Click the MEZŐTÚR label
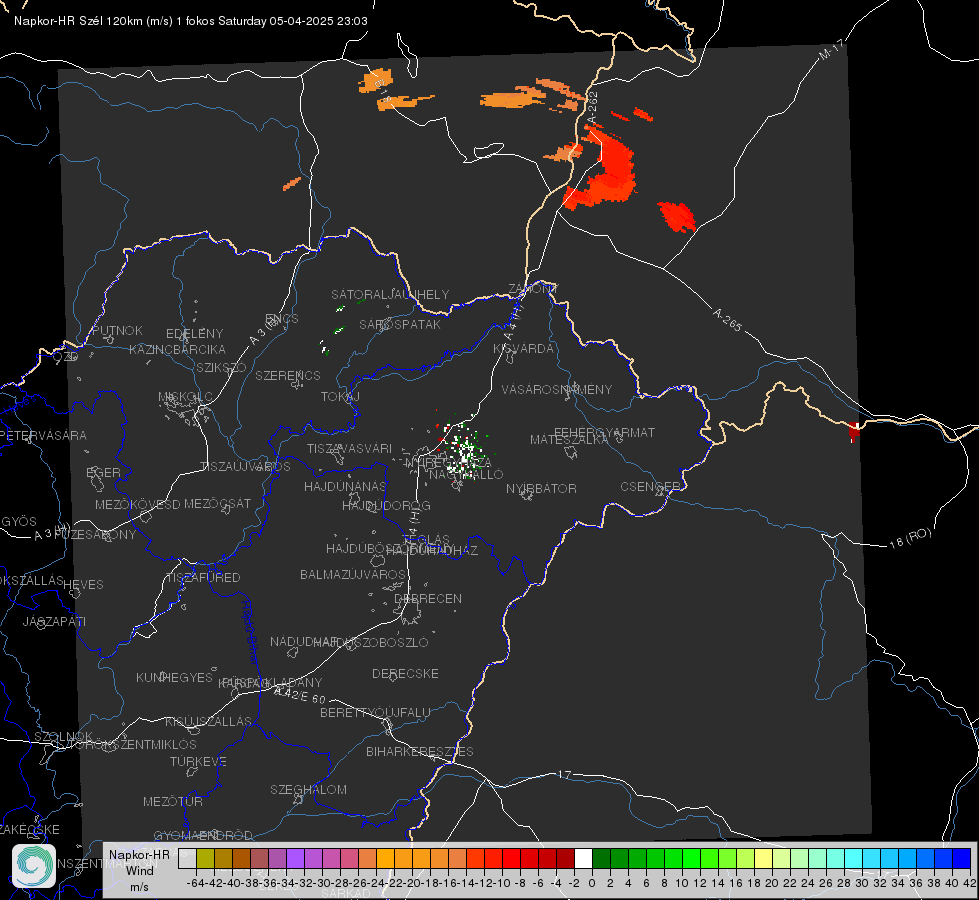Viewport: 979px width, 900px height. (172, 801)
